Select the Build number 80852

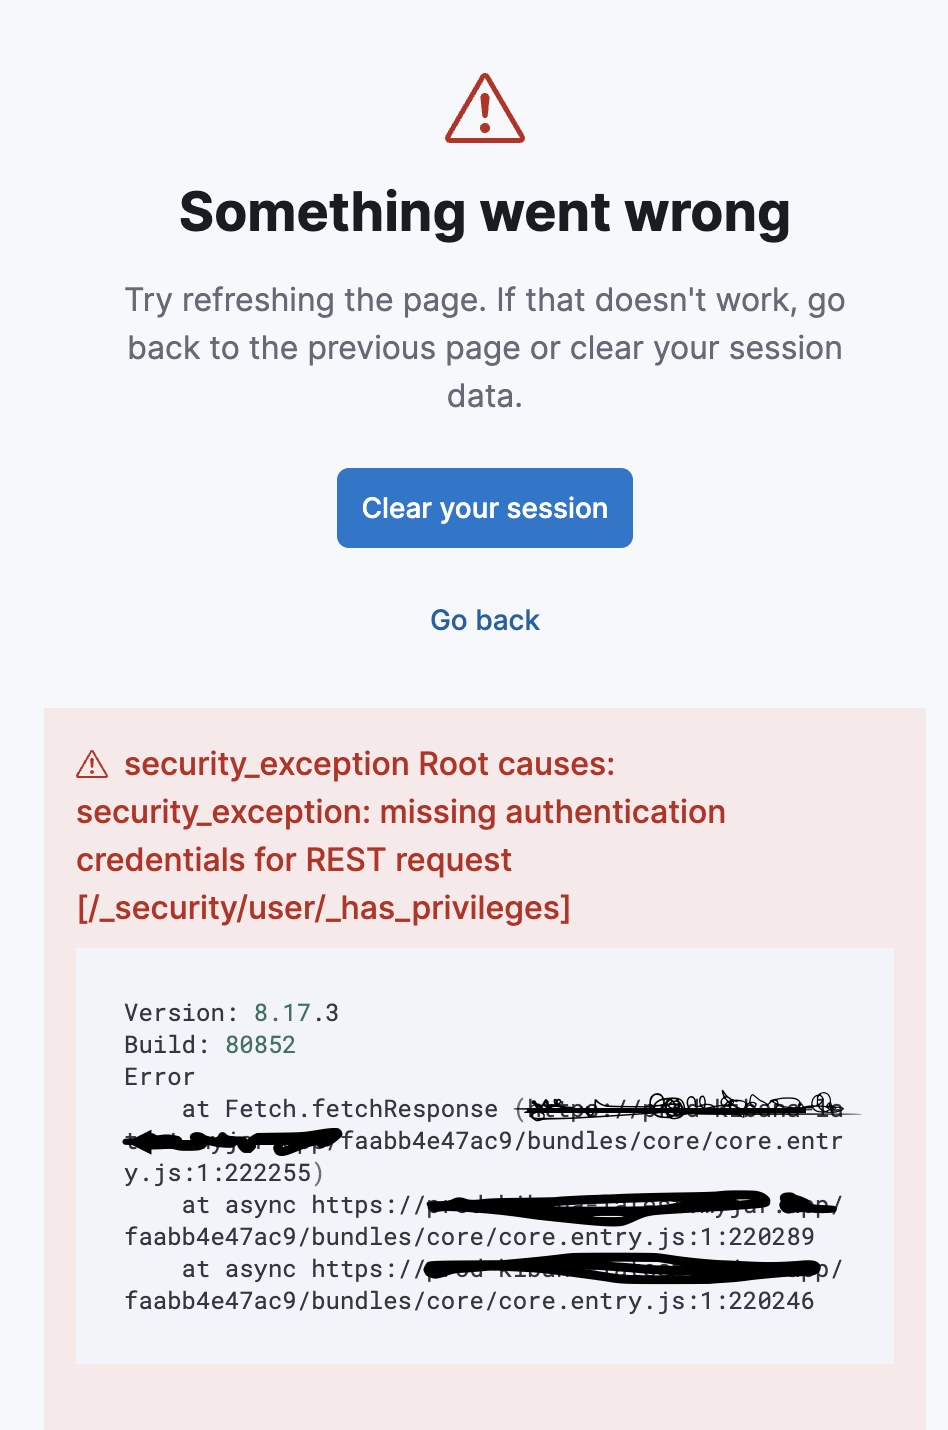[260, 1045]
